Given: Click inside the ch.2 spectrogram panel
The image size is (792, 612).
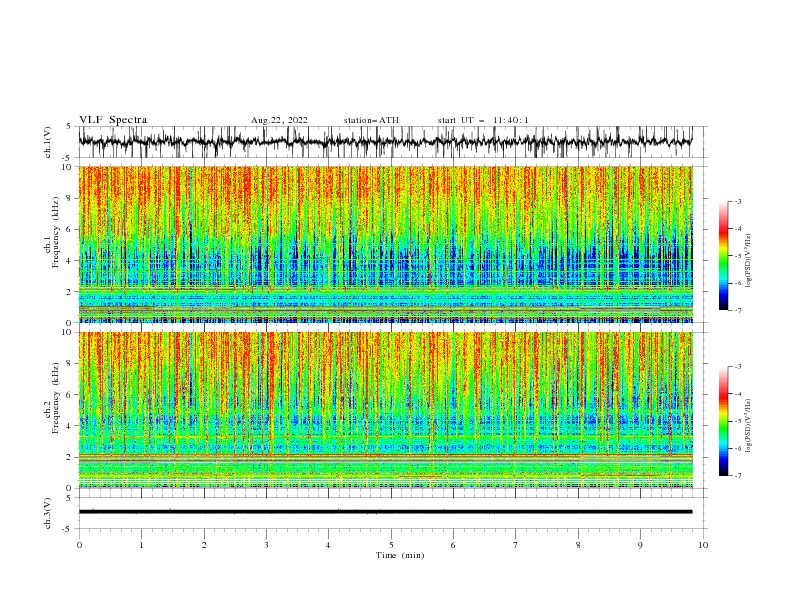Looking at the screenshot, I should pyautogui.click(x=385, y=410).
